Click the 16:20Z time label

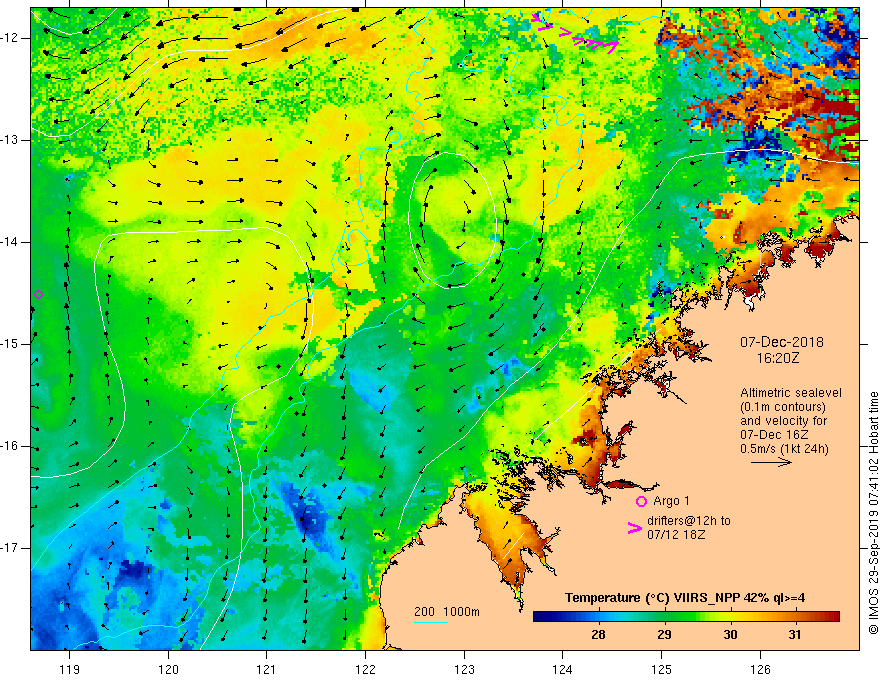click(x=778, y=358)
